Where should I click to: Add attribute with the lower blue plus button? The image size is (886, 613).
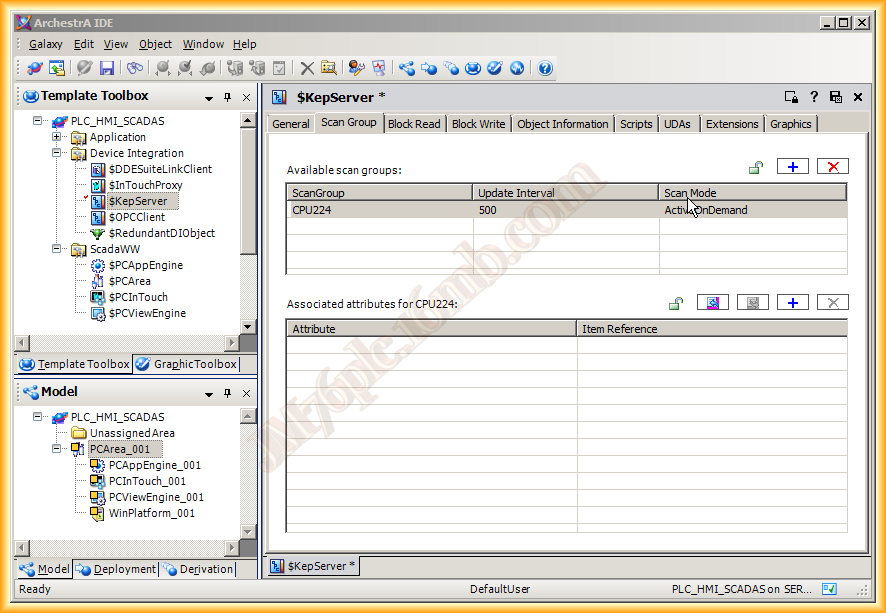click(792, 303)
